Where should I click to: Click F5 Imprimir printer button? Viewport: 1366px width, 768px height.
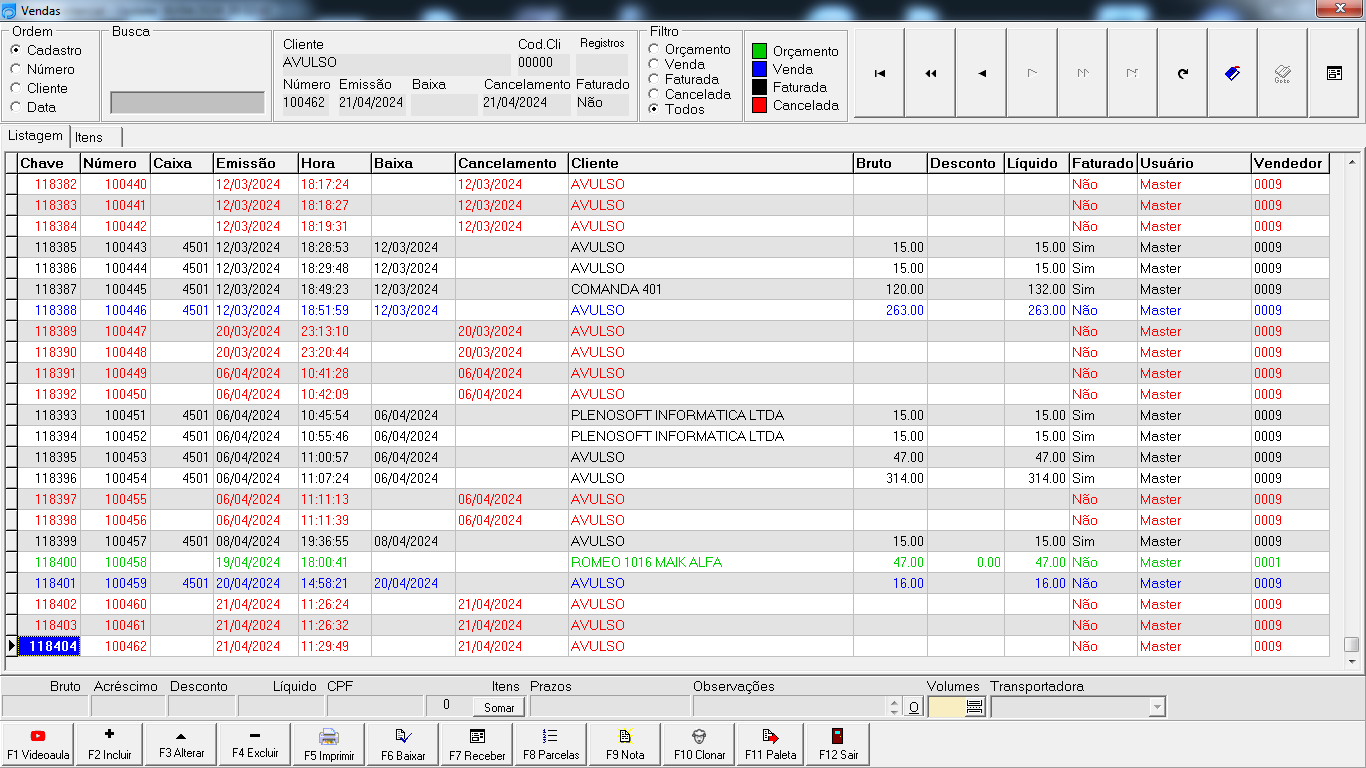pyautogui.click(x=329, y=744)
